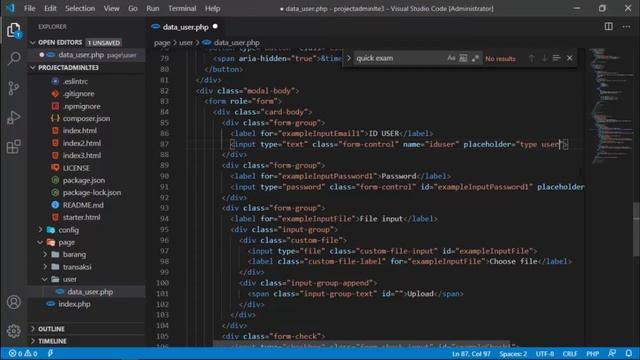
Task: Open the Manage gear icon
Action: [x=13, y=331]
